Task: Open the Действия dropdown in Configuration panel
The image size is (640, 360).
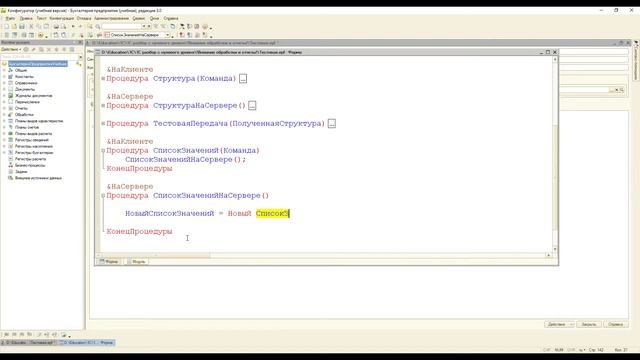Action: 11,49
